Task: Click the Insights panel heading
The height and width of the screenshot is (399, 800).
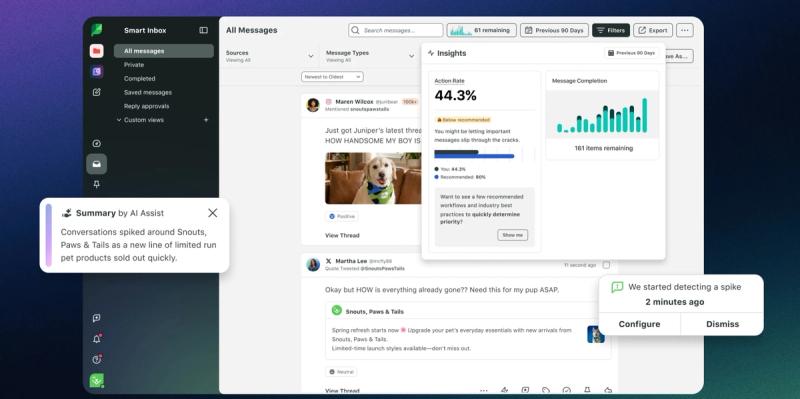Action: 452,53
